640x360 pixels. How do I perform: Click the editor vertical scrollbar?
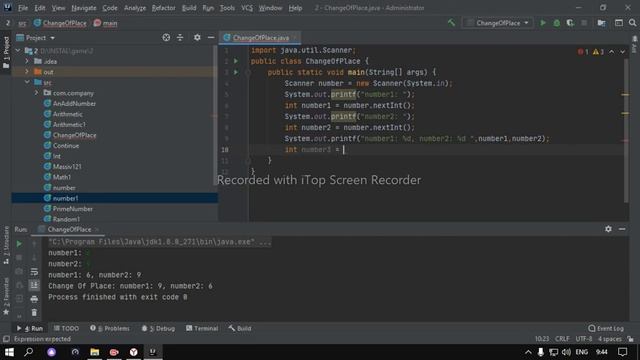pyautogui.click(x=626, y=131)
